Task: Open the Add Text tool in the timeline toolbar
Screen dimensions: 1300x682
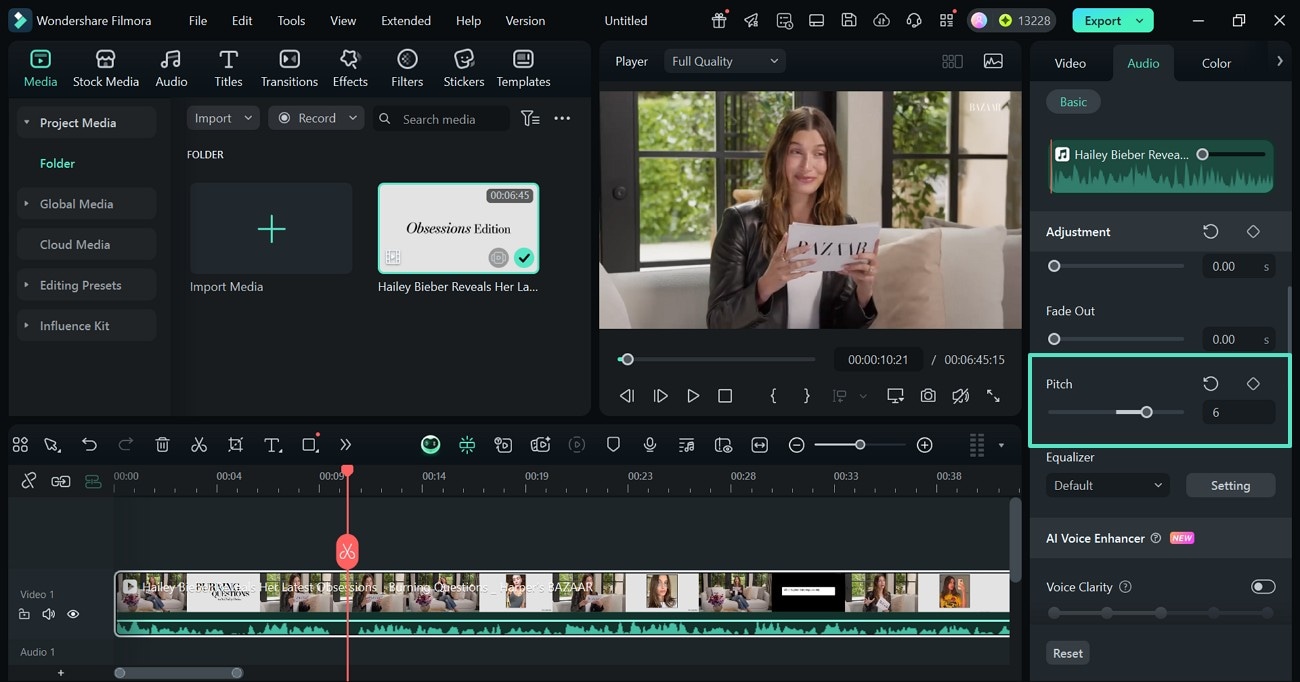Action: pos(273,444)
